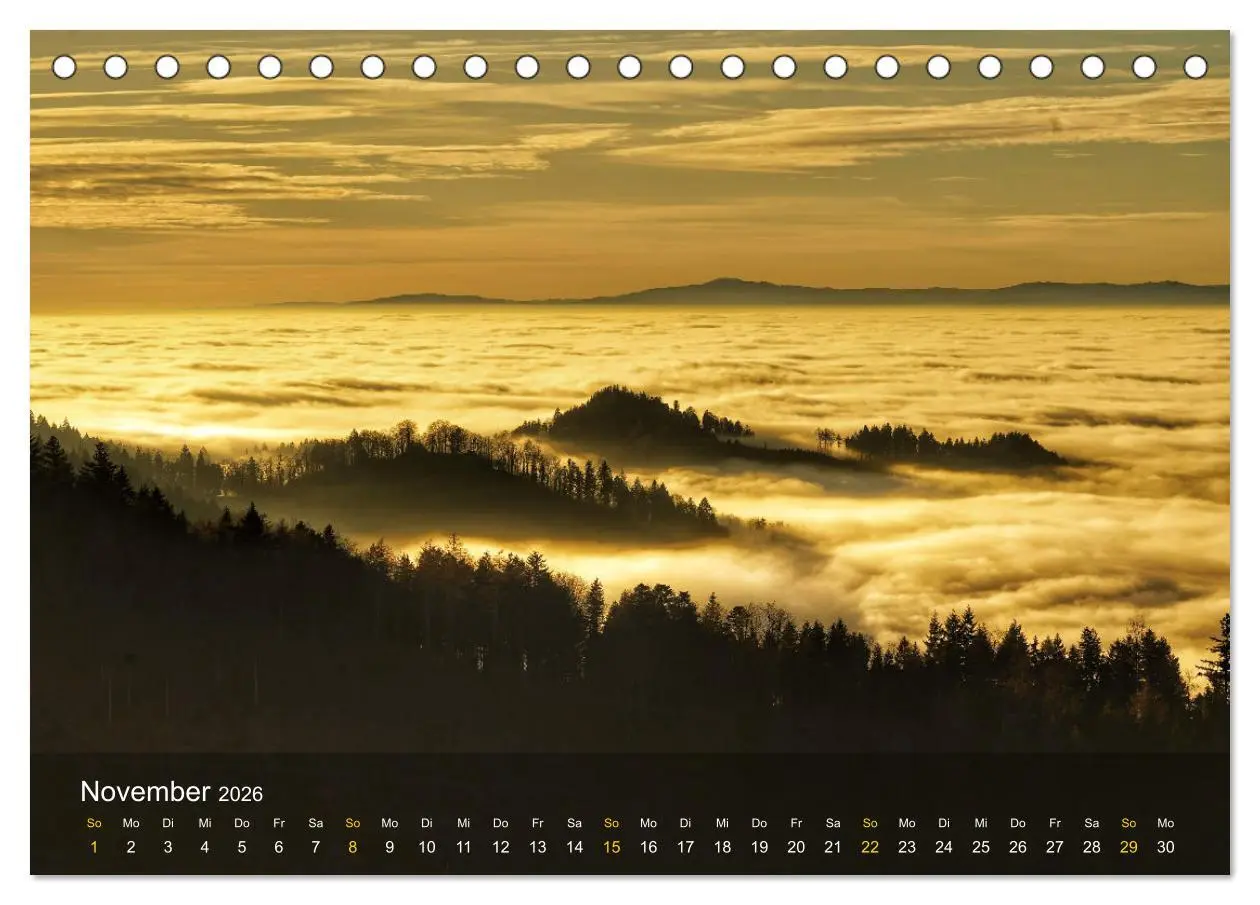Click date 21 in the calendar row

point(833,847)
